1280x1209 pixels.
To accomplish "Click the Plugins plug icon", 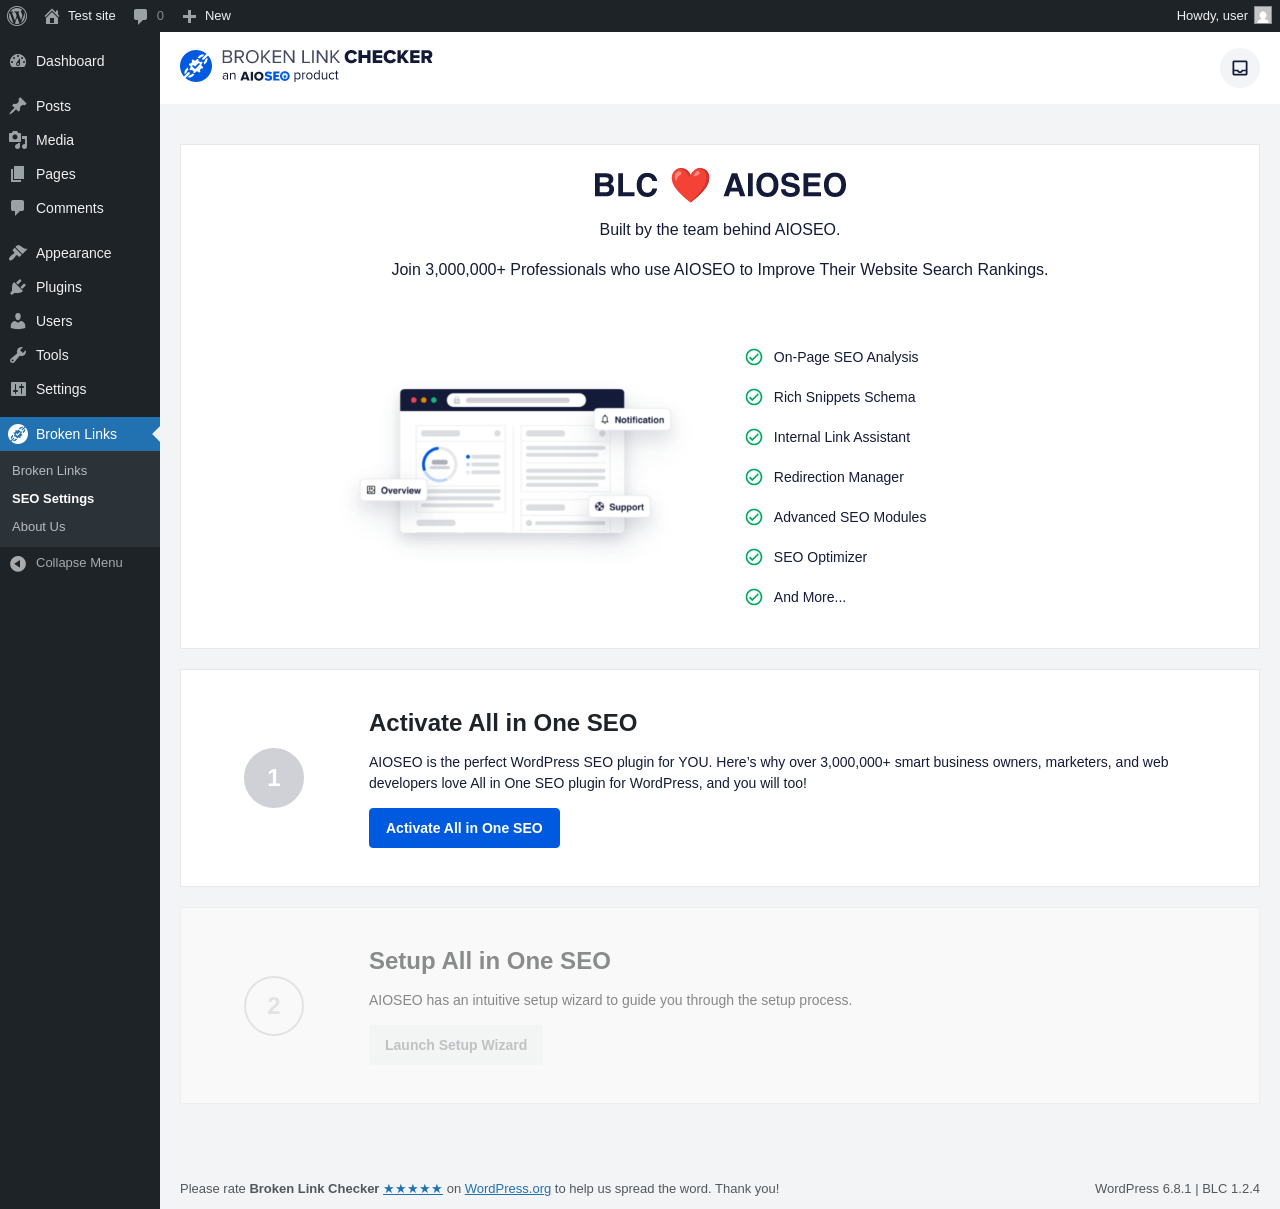I will 18,287.
